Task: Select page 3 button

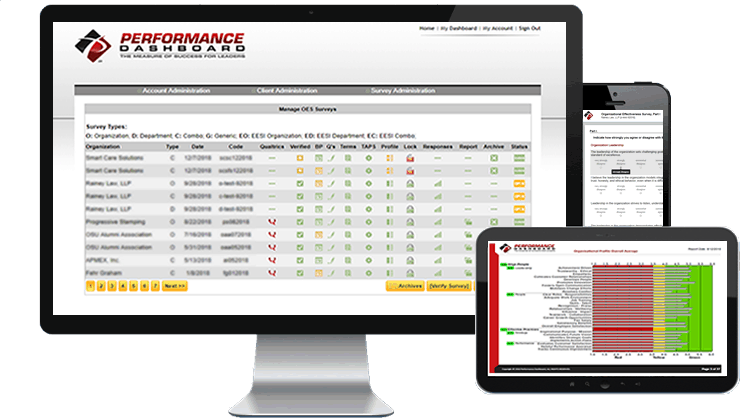Action: pos(112,286)
